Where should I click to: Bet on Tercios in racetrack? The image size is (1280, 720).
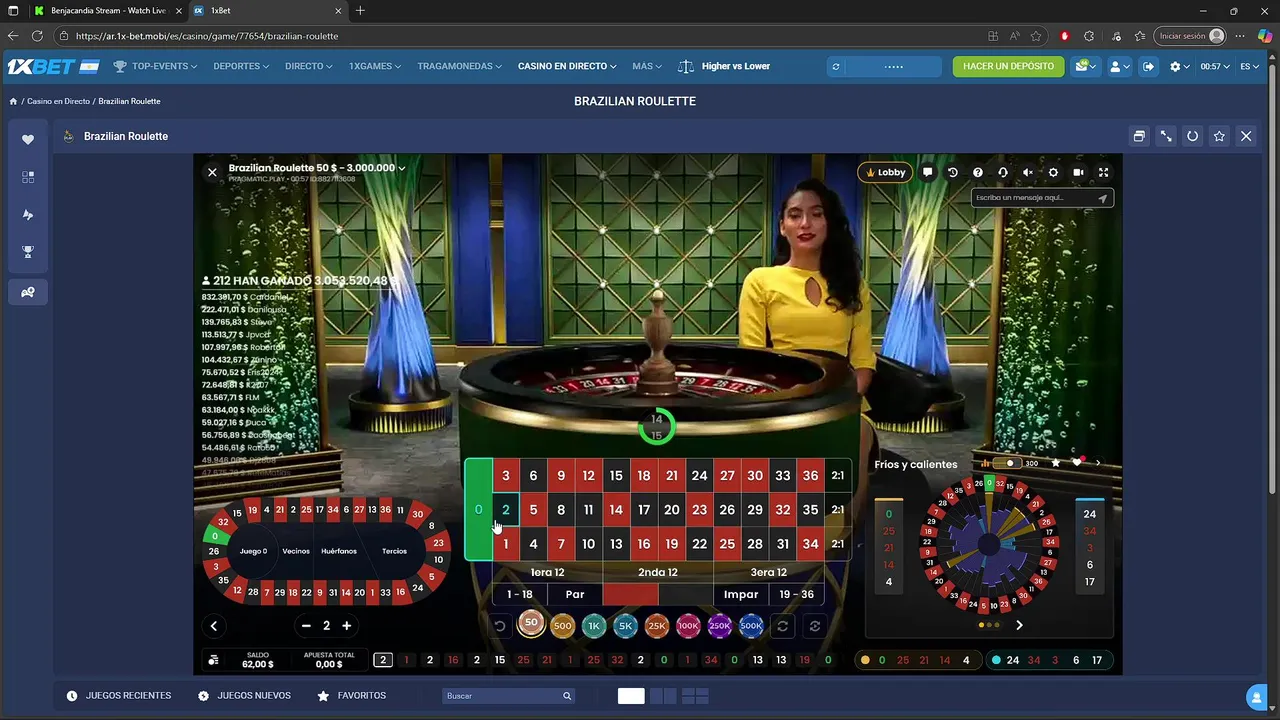(x=394, y=551)
